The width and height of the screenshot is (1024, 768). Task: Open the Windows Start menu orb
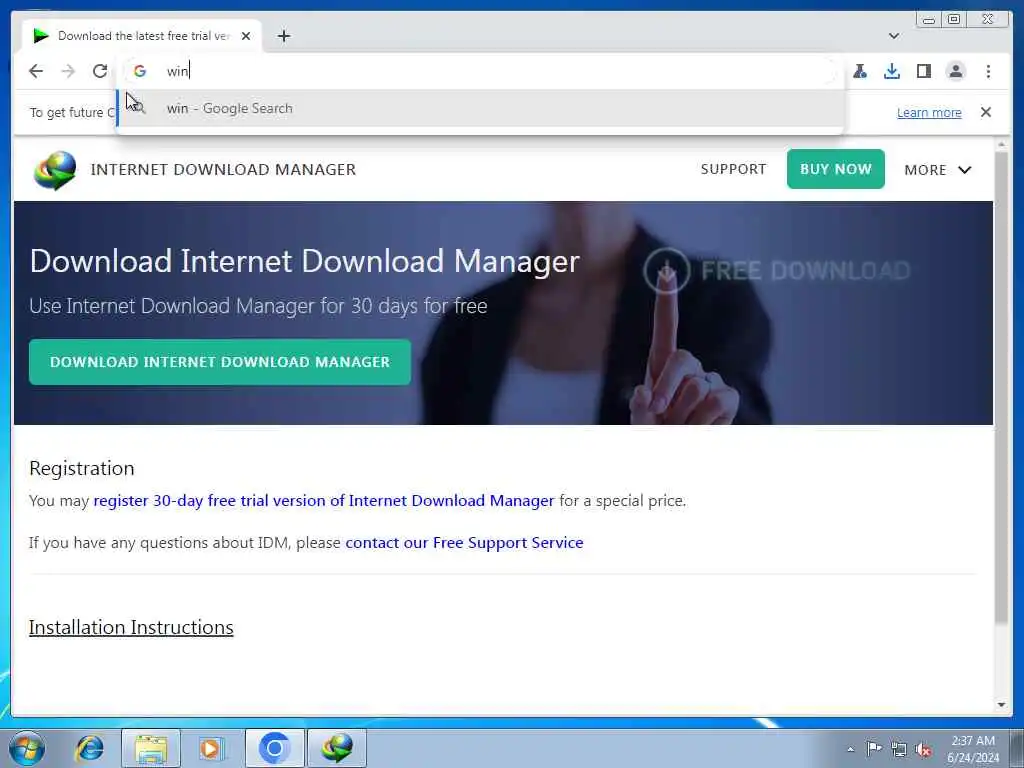tap(27, 748)
